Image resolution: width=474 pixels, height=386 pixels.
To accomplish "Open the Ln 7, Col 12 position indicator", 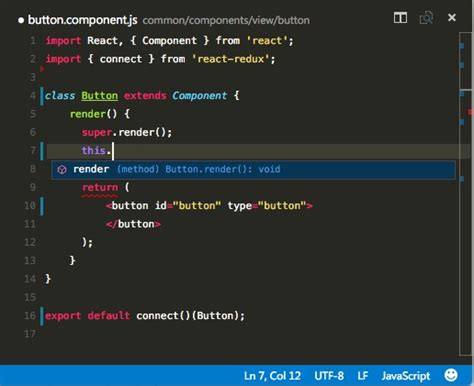I will pyautogui.click(x=272, y=376).
